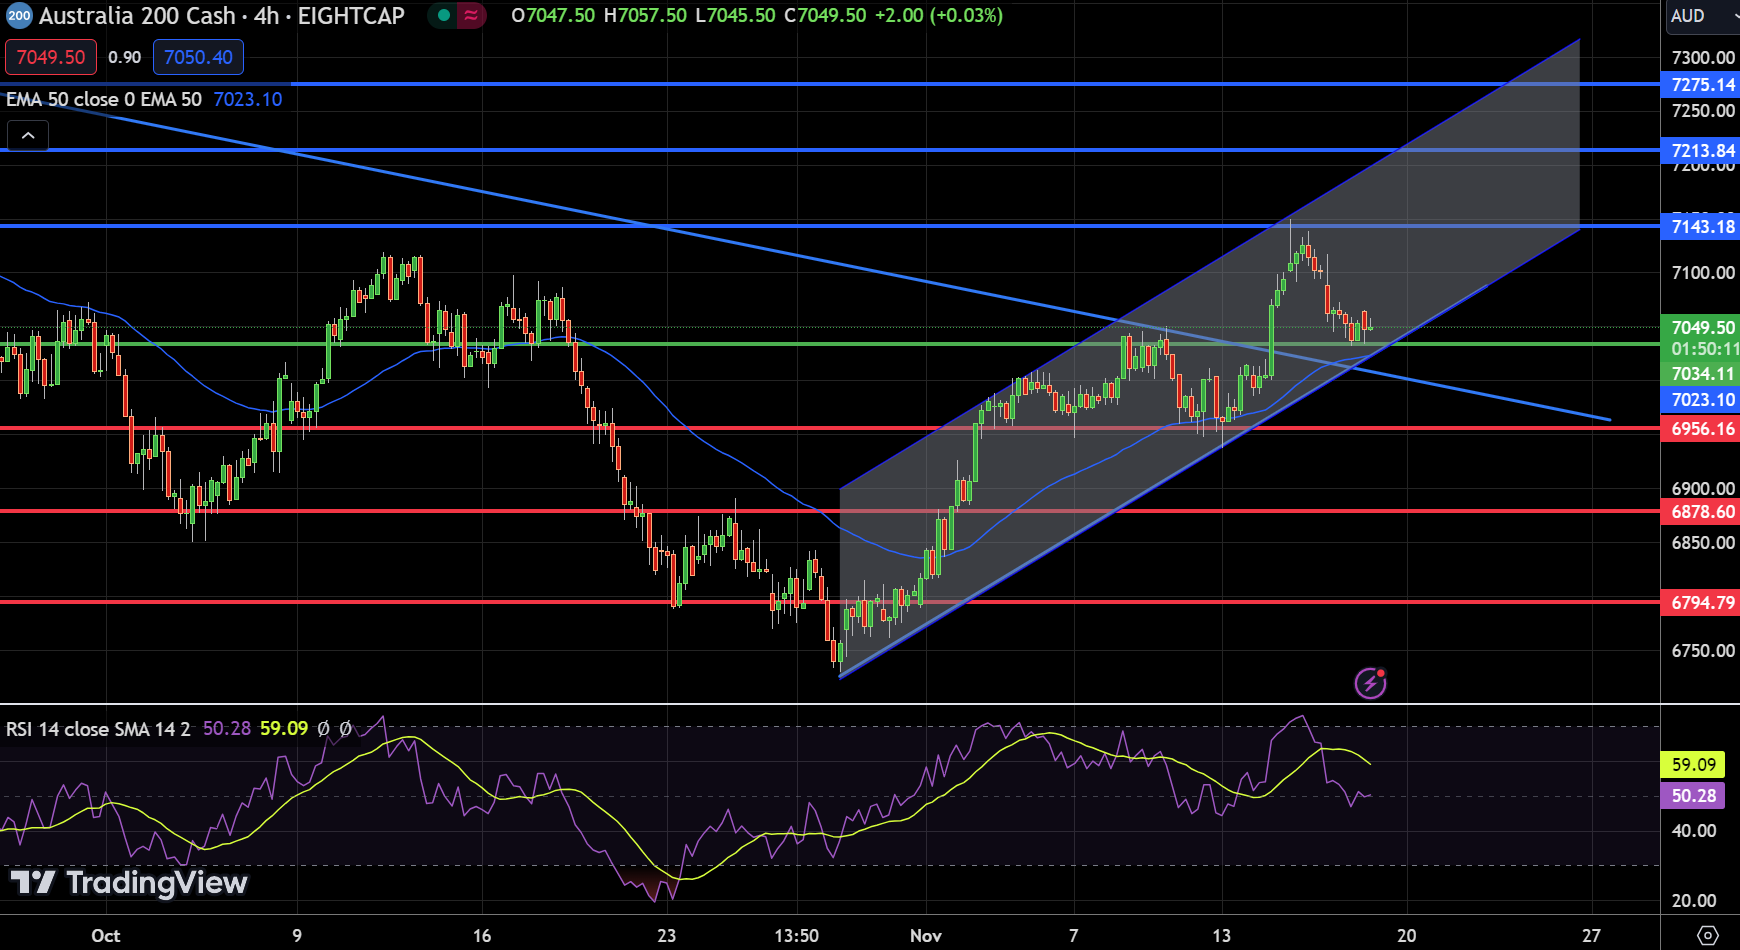Click the low value L7045.50
This screenshot has height=950, width=1740.
pos(735,16)
